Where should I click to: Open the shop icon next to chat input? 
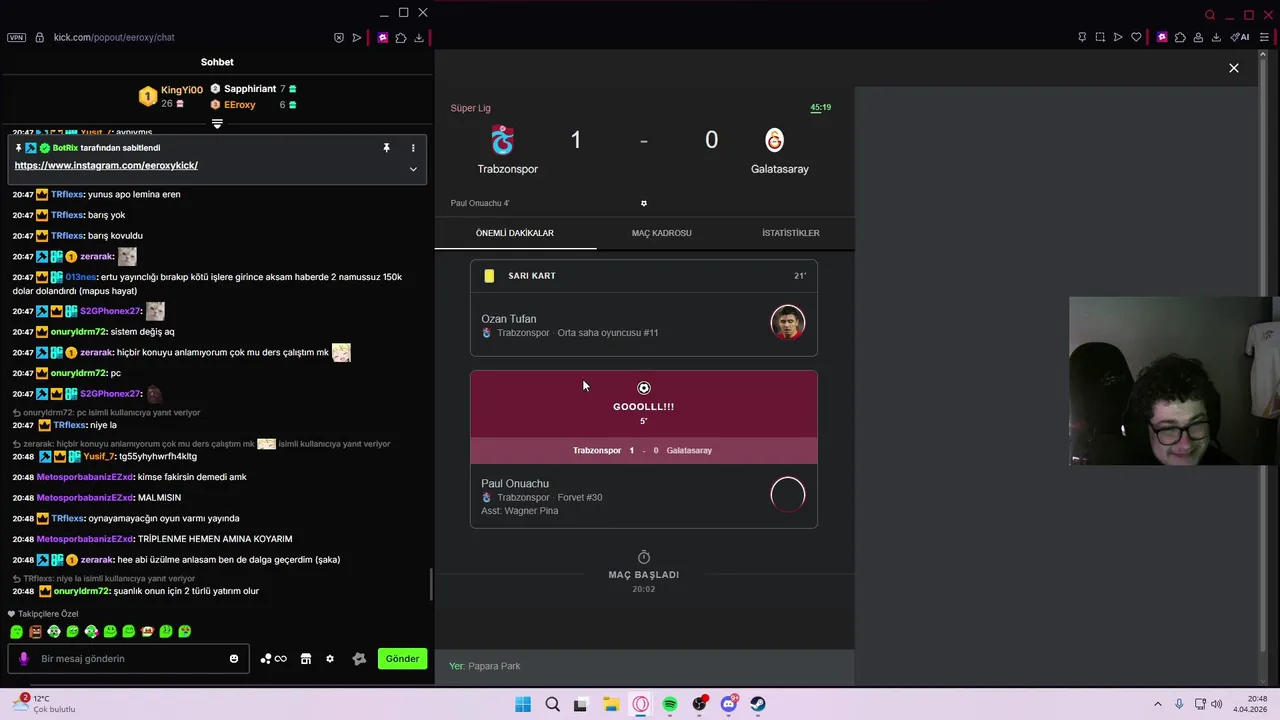(306, 659)
